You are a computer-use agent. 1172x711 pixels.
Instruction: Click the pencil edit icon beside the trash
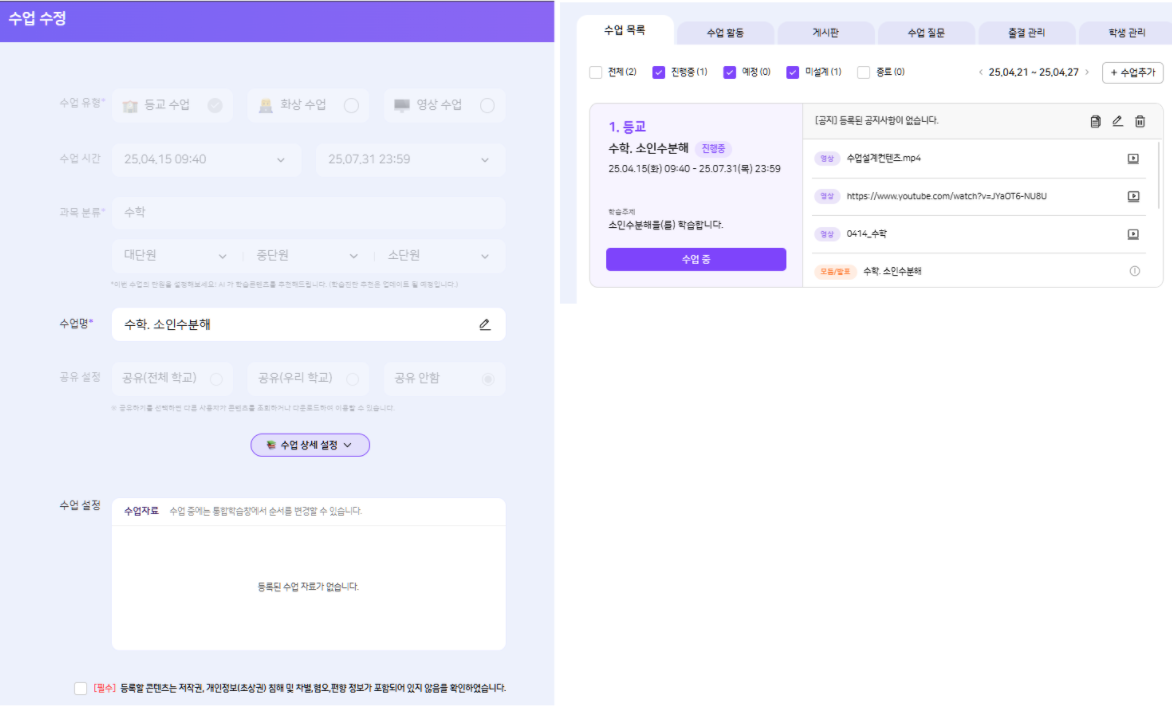click(x=1117, y=121)
